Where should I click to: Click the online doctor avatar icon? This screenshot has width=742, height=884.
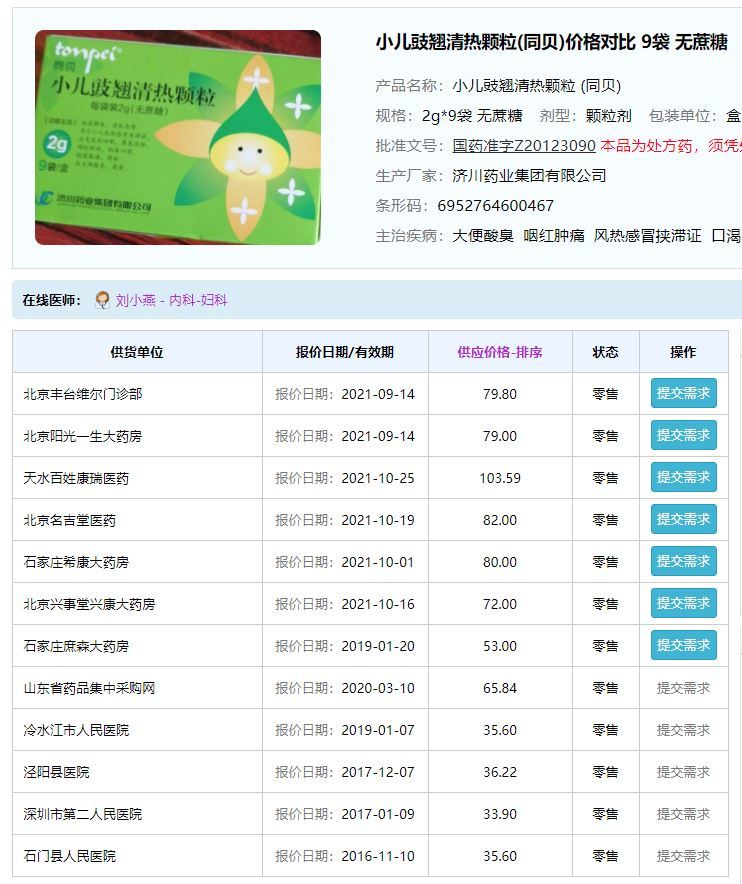102,300
